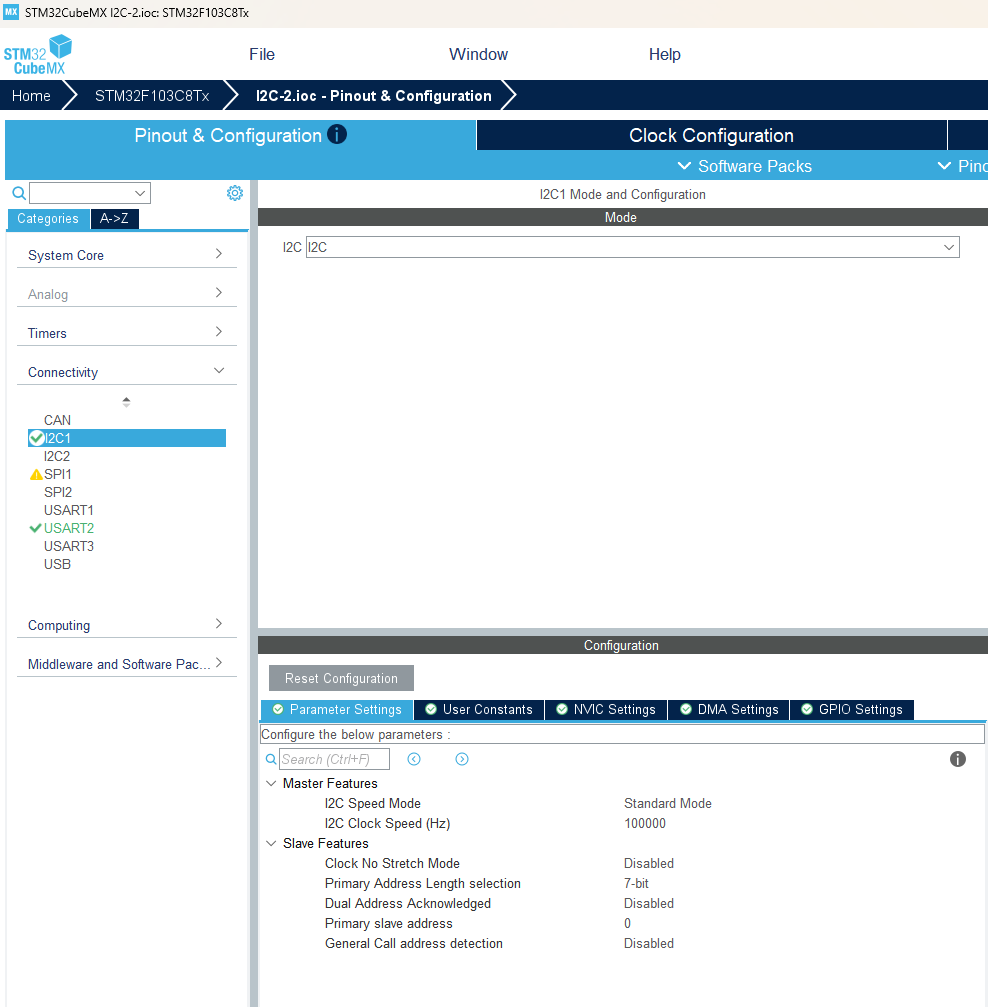
Task: Click the 7-bit address length value
Action: coord(636,883)
